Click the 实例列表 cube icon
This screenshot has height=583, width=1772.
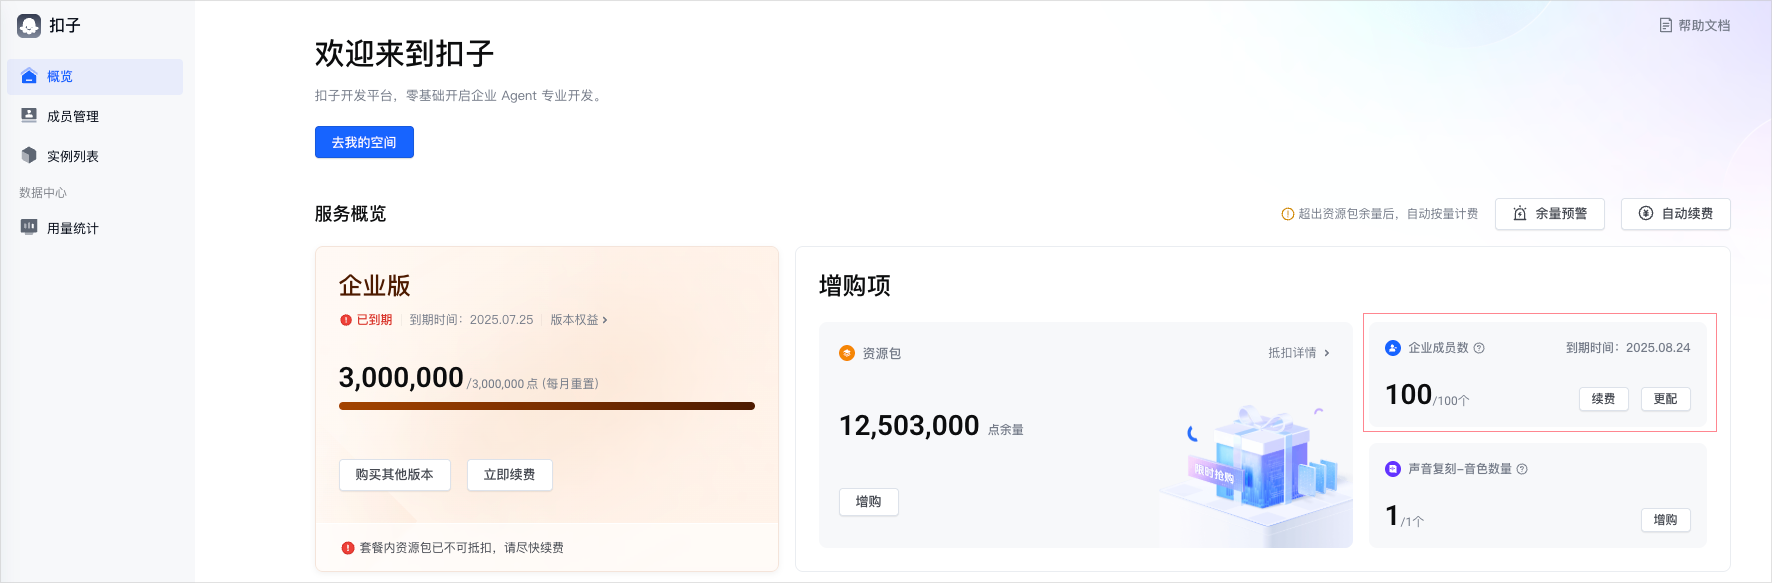pyautogui.click(x=29, y=156)
